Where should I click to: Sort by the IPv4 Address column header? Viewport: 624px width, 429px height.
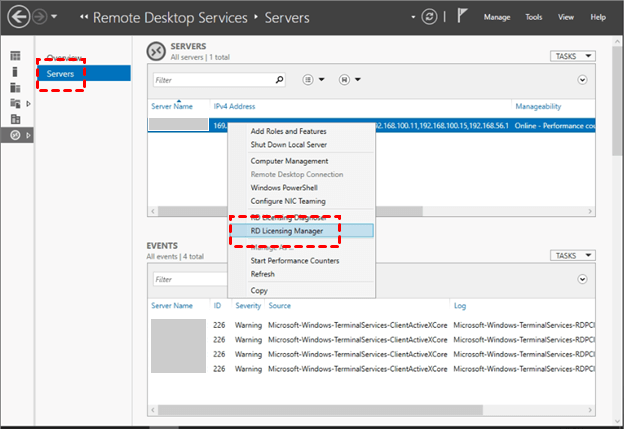tap(236, 105)
